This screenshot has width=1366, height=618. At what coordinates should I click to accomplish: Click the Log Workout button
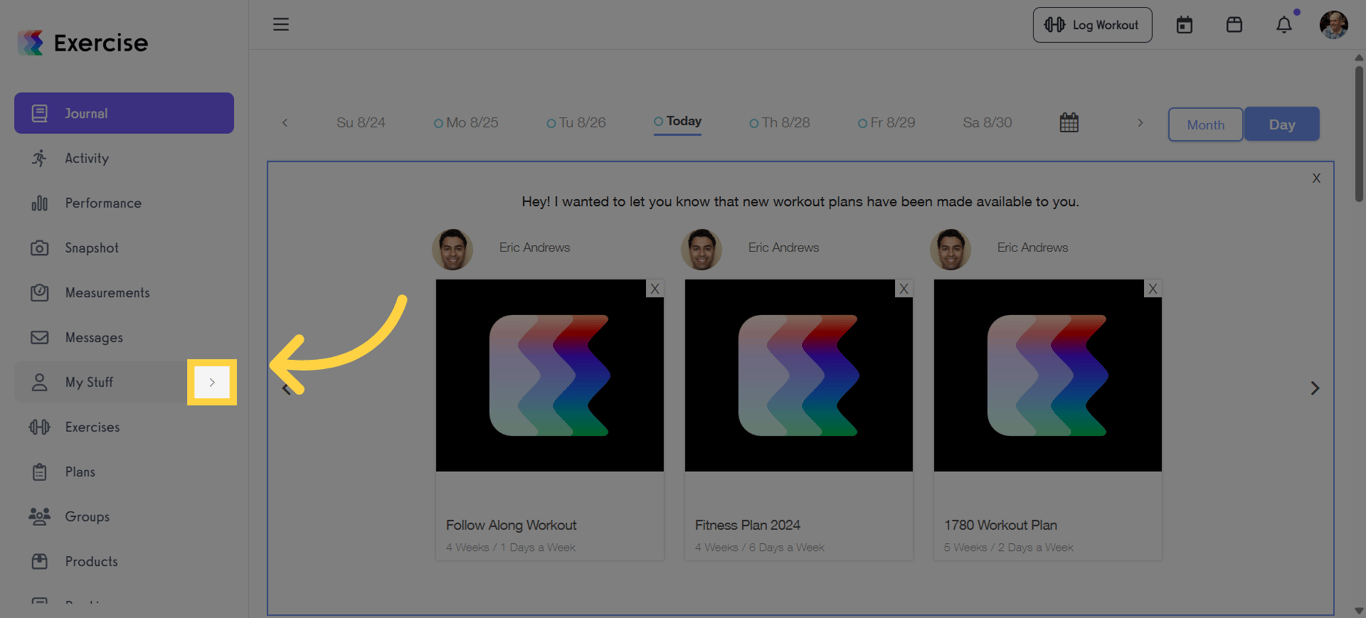click(1092, 24)
